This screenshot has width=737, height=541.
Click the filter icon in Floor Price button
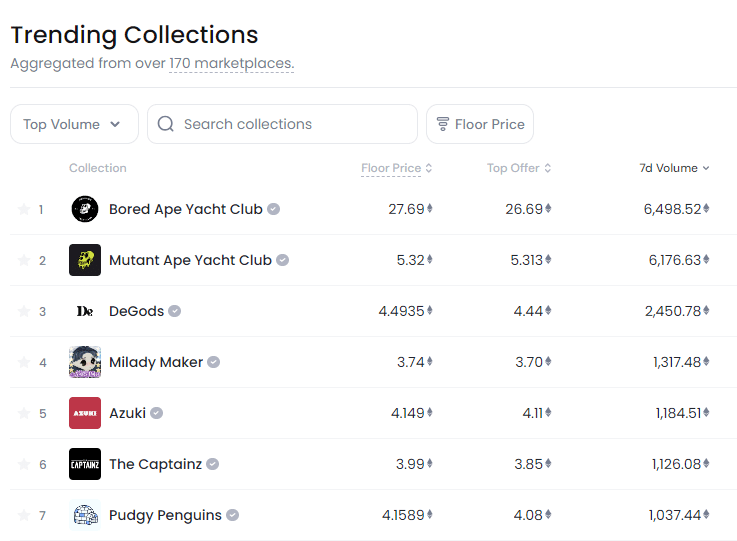pyautogui.click(x=443, y=124)
